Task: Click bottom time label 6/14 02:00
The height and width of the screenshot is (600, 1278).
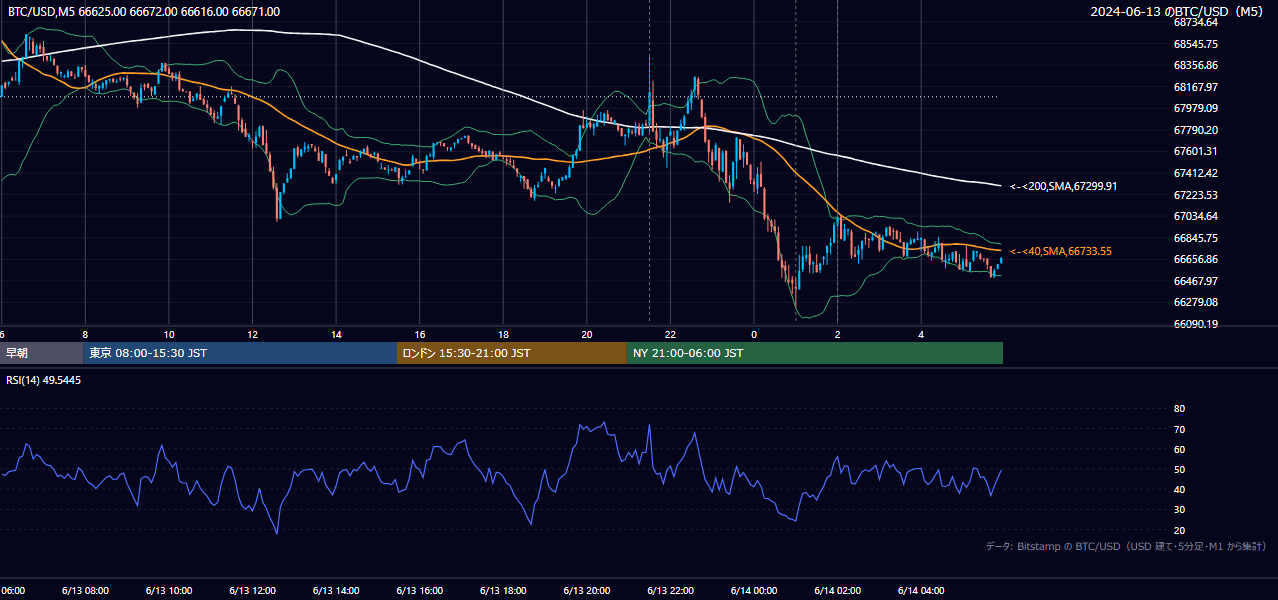Action: [x=837, y=591]
